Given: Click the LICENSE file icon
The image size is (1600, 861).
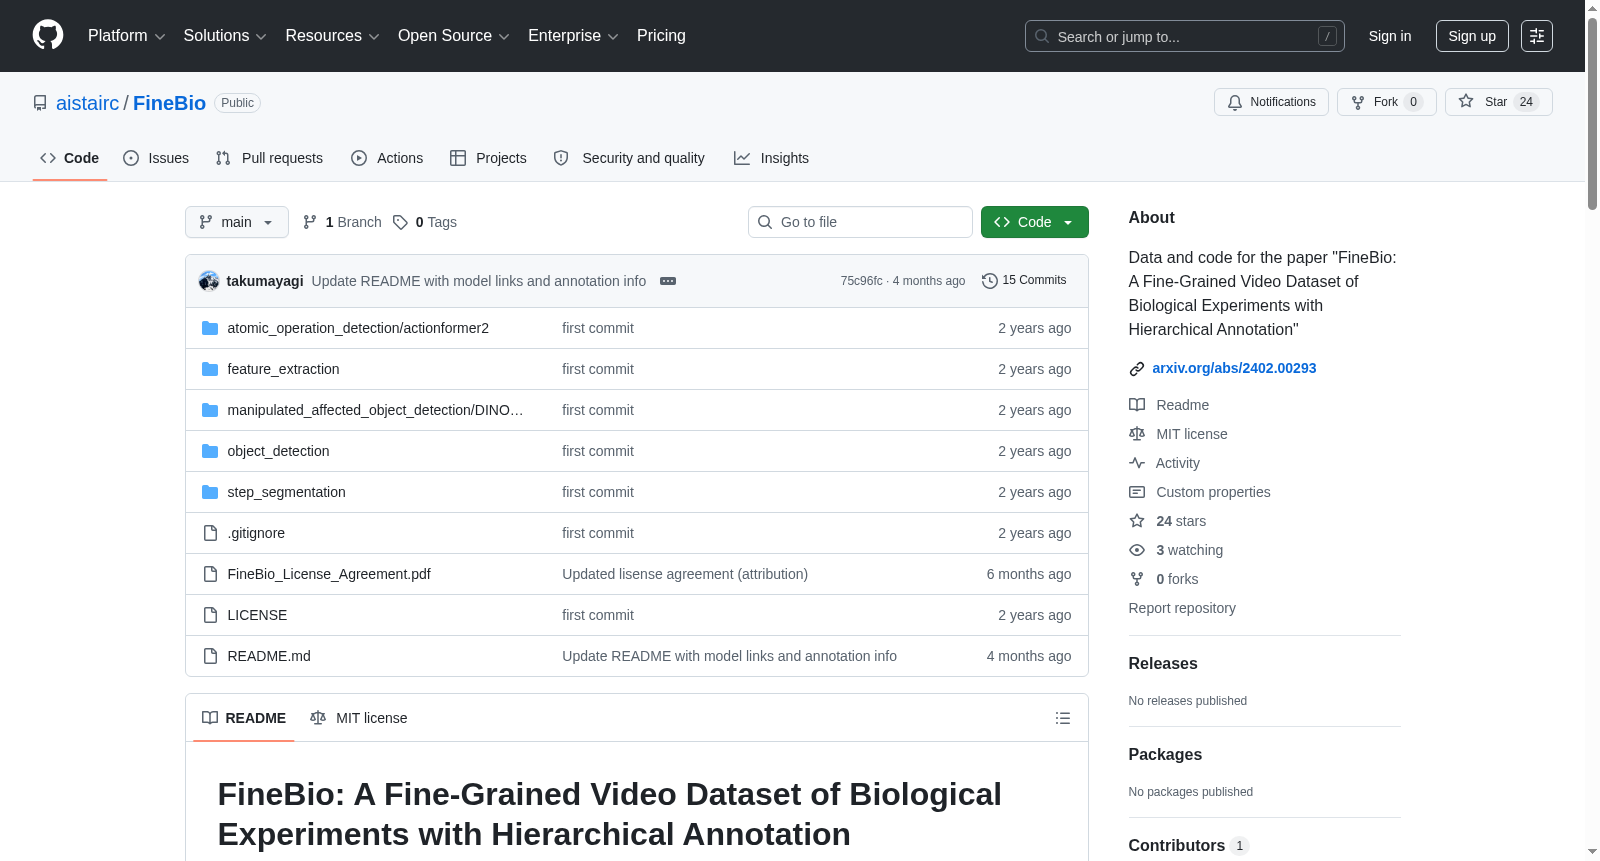Looking at the screenshot, I should [x=210, y=615].
